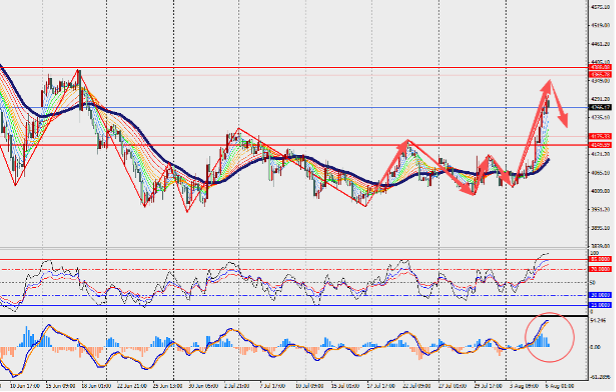Viewport: 616px width, 392px height.
Task: Click the 15 Jul 01:00 time label
Action: pyautogui.click(x=346, y=386)
